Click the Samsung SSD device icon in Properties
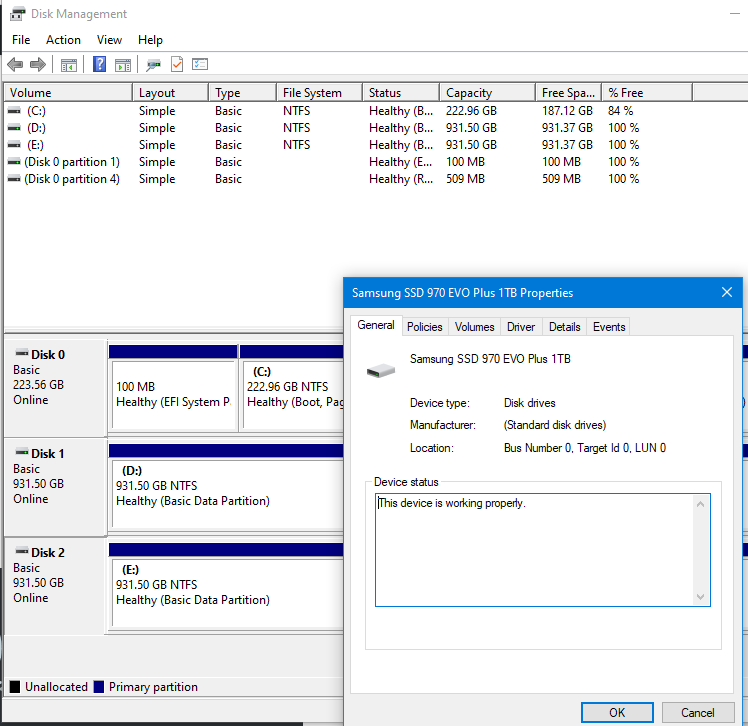Screen dimensions: 748x726 pyautogui.click(x=381, y=370)
